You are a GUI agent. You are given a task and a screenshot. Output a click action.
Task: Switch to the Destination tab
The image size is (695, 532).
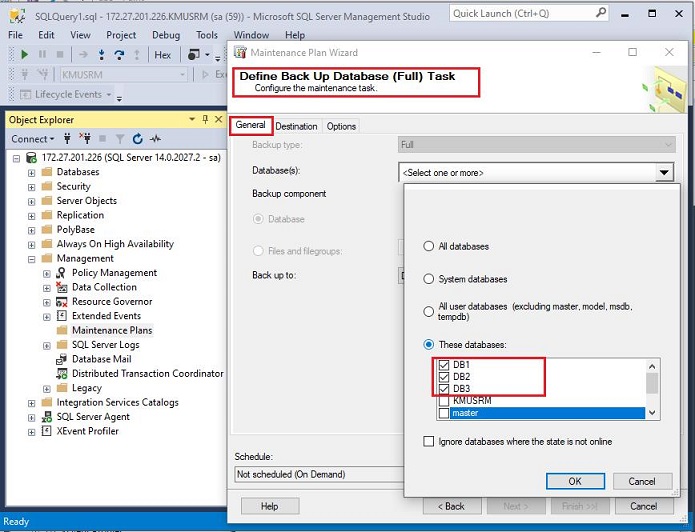(x=296, y=126)
